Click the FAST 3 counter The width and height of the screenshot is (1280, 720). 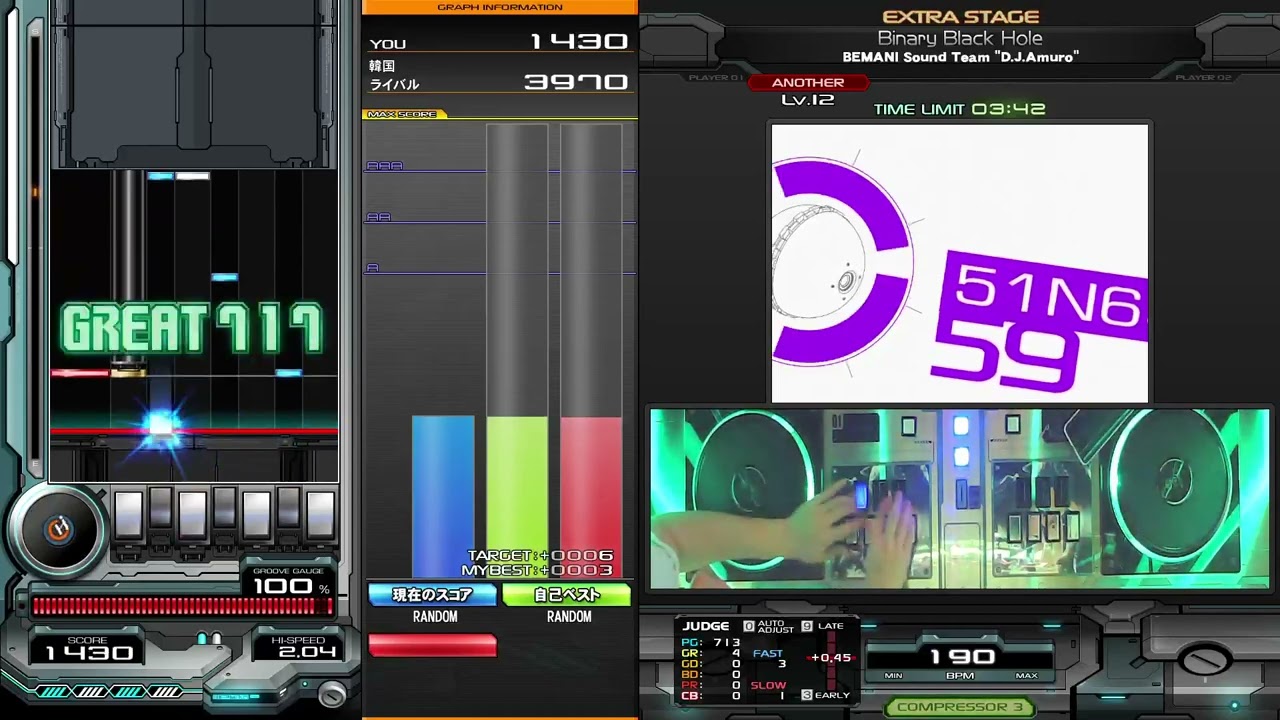click(770, 658)
